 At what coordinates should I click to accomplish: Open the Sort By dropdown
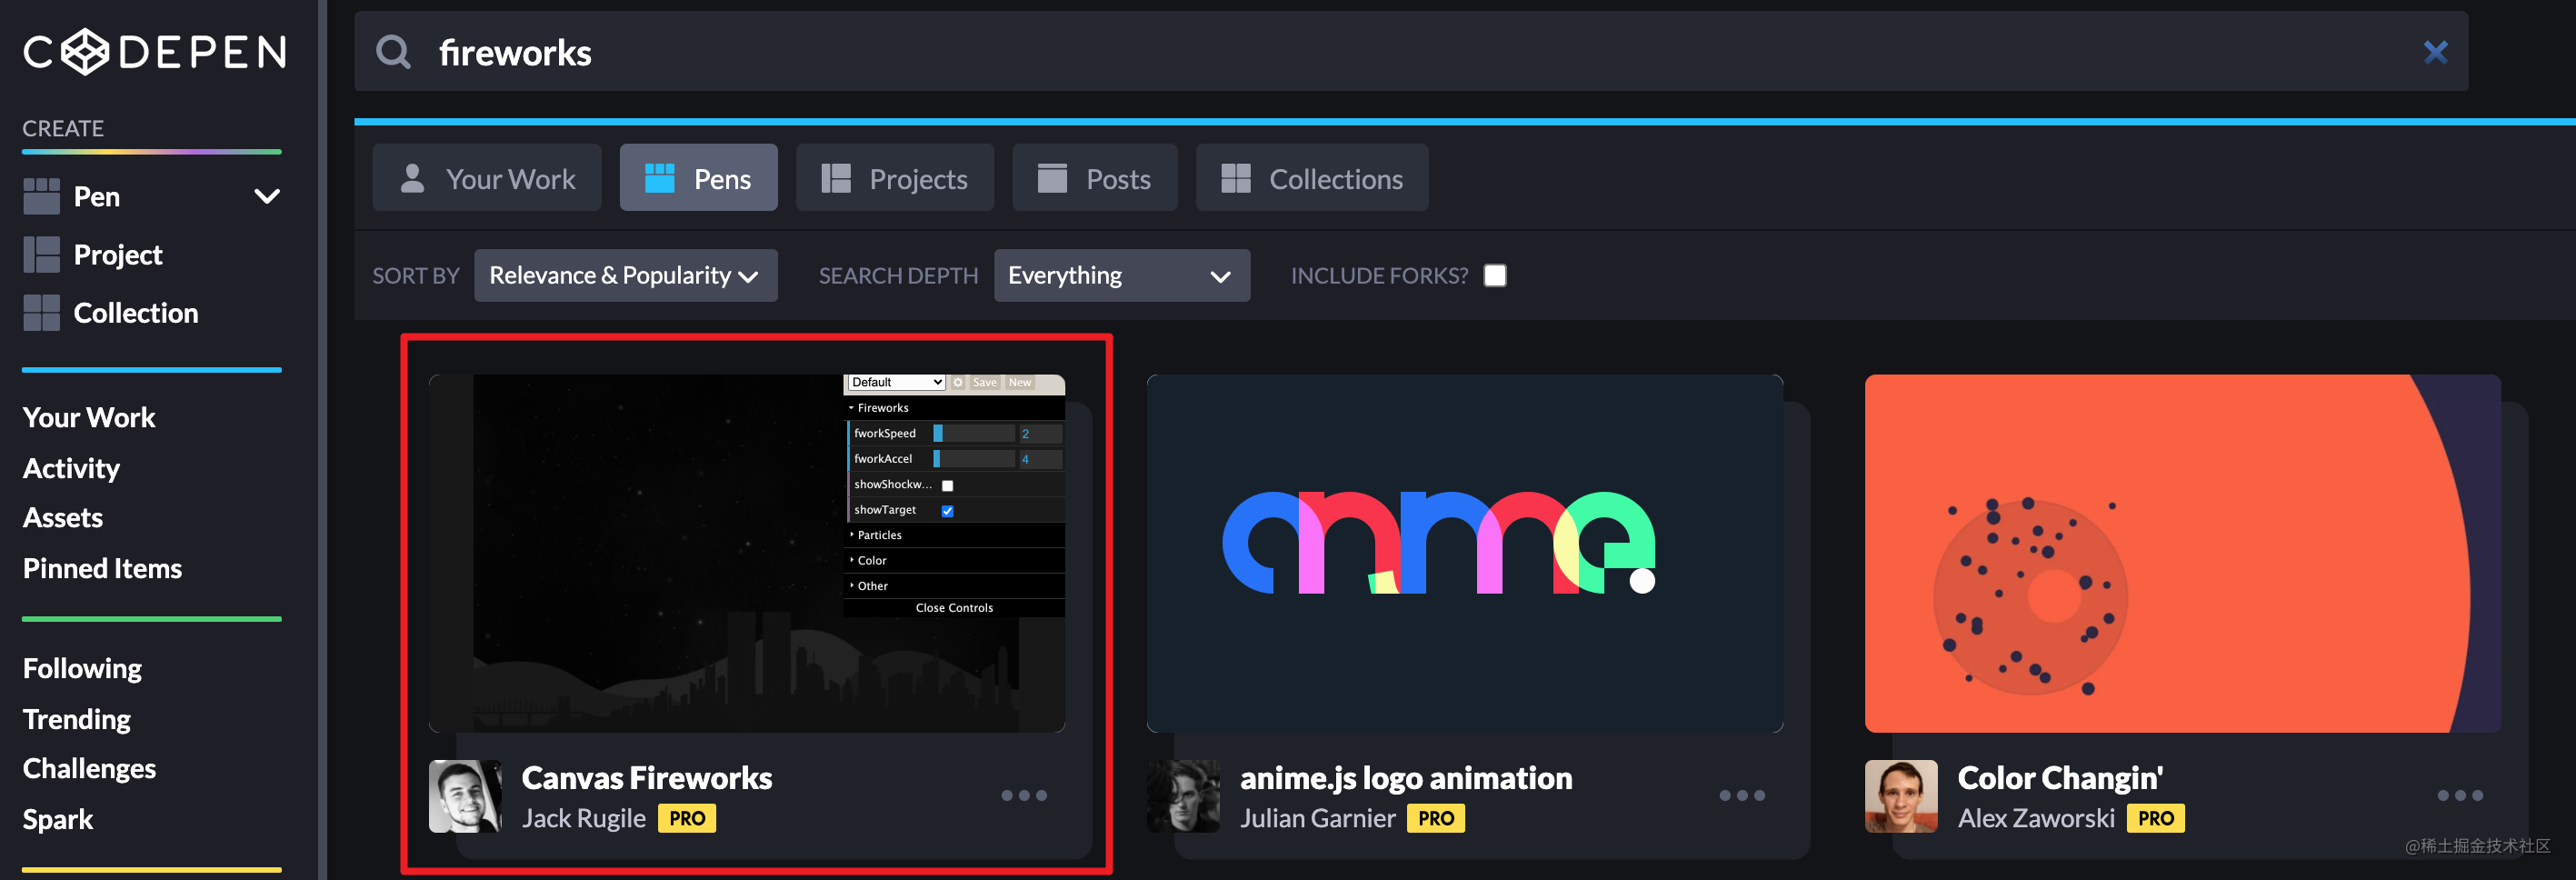[625, 275]
